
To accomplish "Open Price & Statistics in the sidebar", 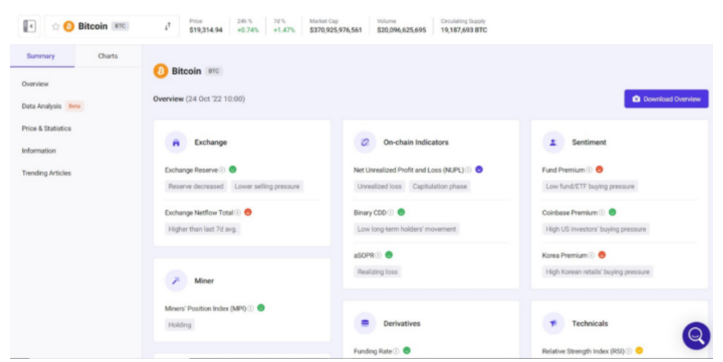I will click(x=47, y=128).
